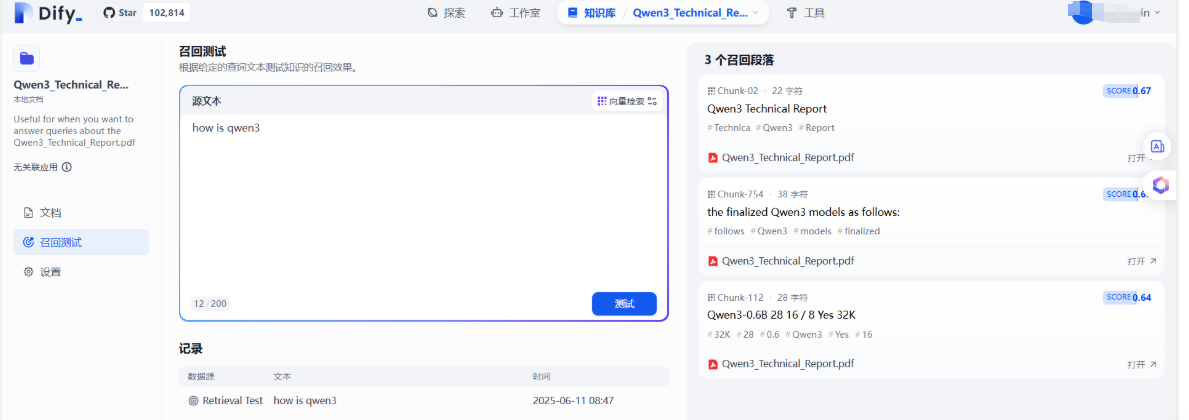Click the 时间 column header in records
Viewport: 1189px width, 420px height.
pos(541,376)
